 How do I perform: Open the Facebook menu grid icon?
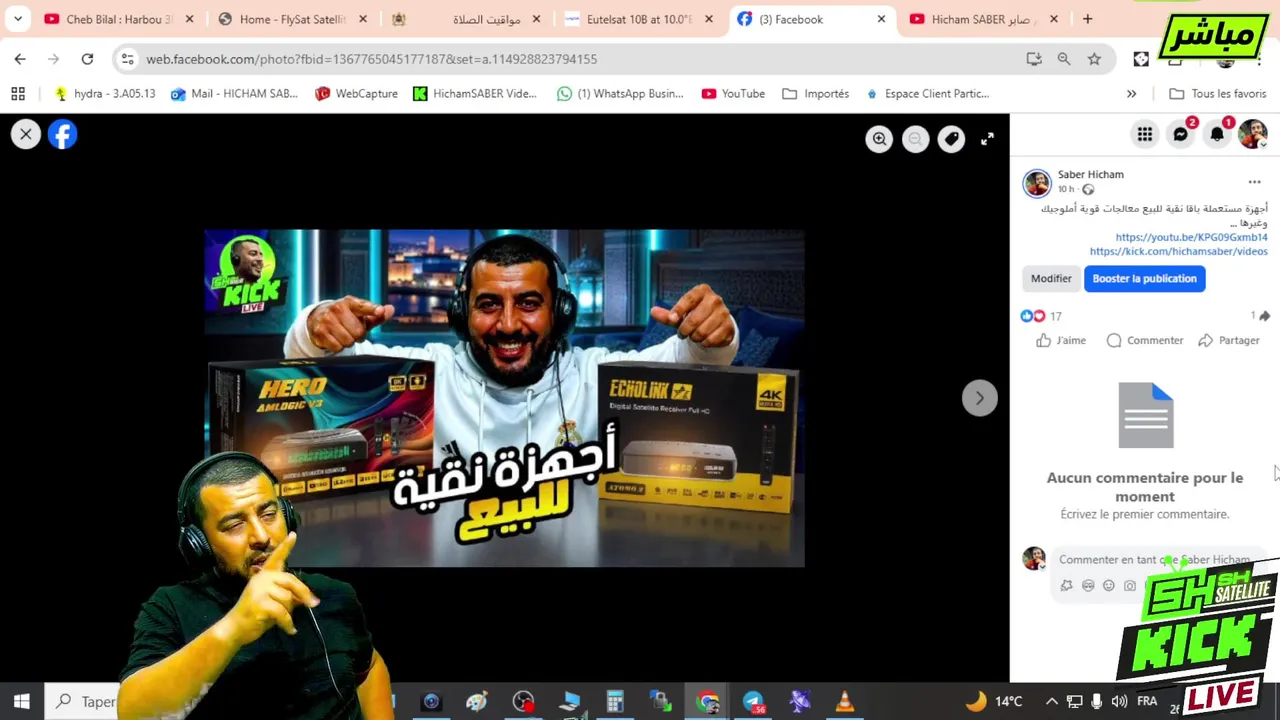[1145, 134]
